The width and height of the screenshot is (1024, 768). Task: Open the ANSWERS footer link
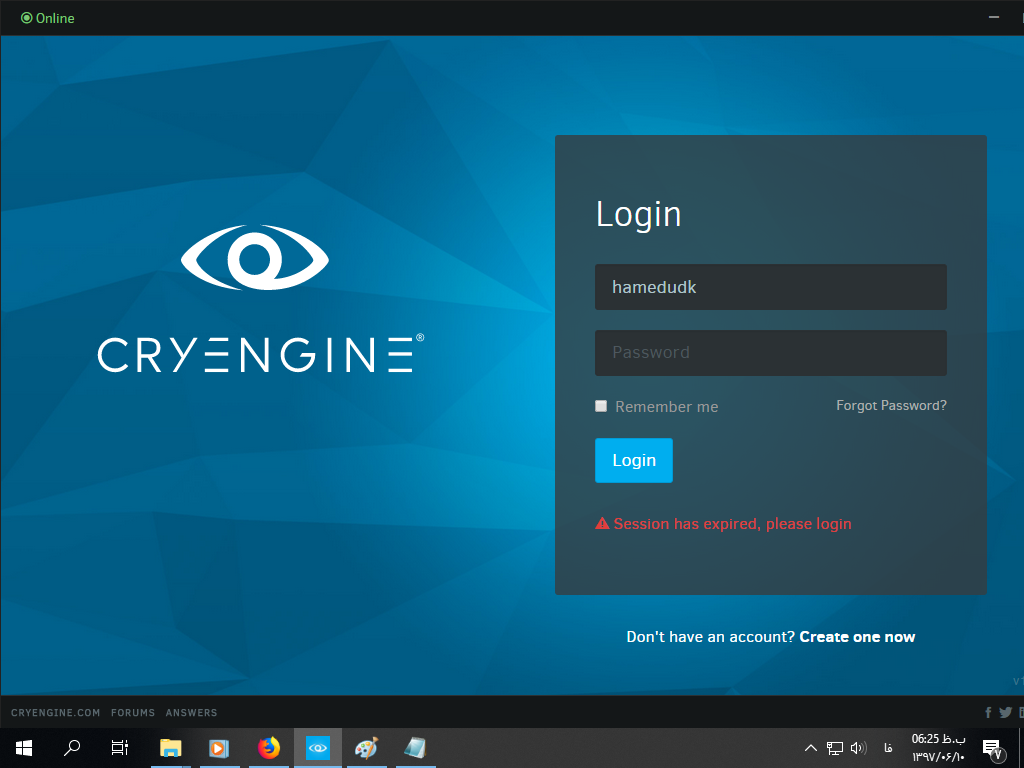(191, 712)
